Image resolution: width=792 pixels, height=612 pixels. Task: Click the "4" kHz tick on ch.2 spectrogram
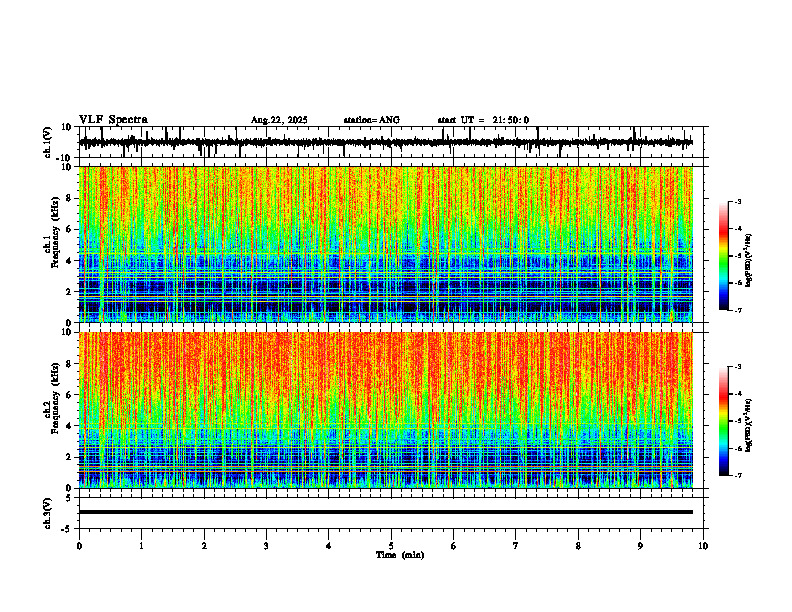tap(70, 426)
